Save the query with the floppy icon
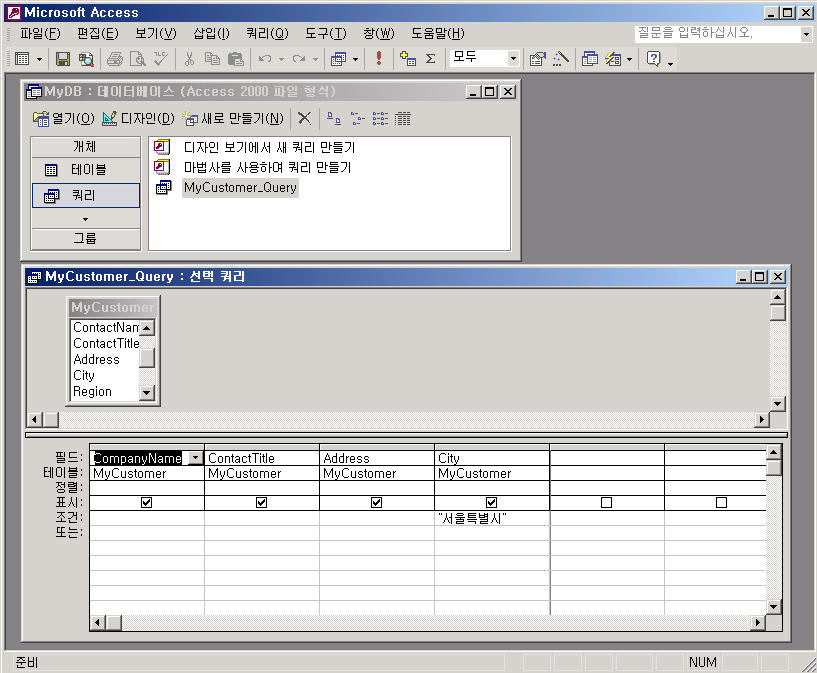The height and width of the screenshot is (673, 817). click(63, 59)
